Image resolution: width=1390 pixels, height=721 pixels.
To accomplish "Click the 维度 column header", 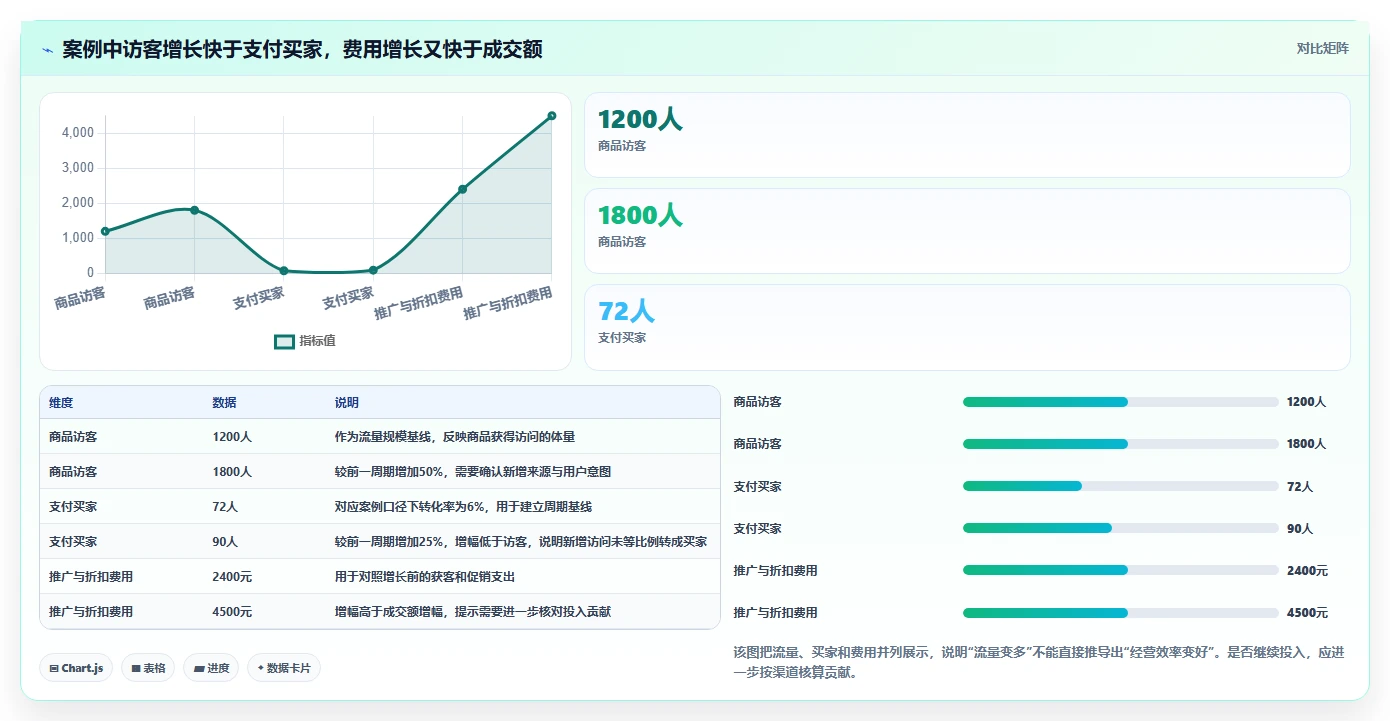I will coord(61,403).
